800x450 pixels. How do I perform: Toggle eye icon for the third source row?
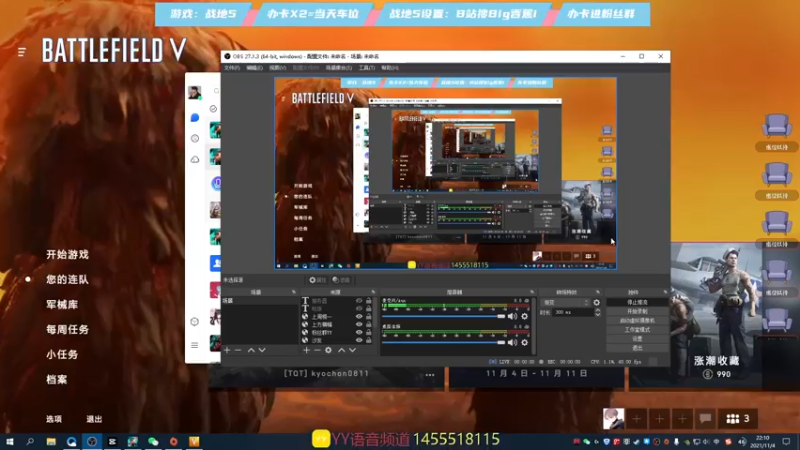359,316
